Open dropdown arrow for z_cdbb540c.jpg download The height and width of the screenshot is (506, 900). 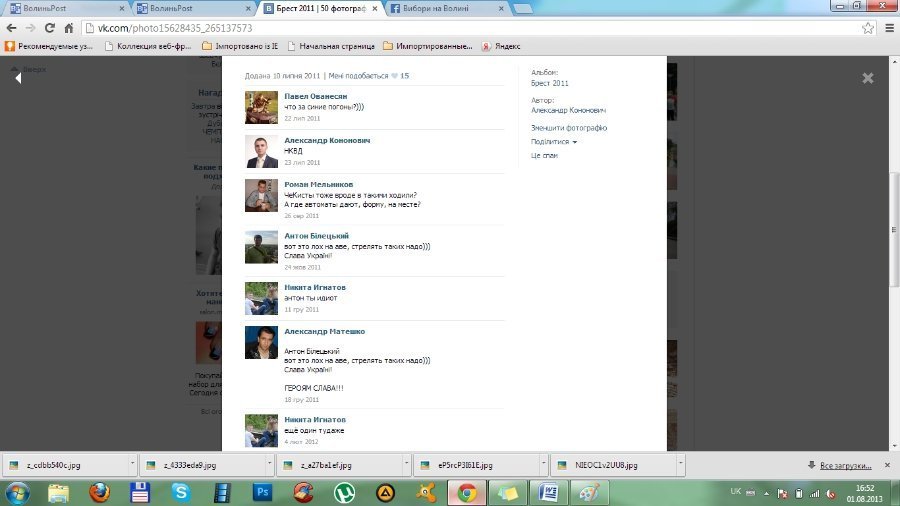(x=132, y=465)
